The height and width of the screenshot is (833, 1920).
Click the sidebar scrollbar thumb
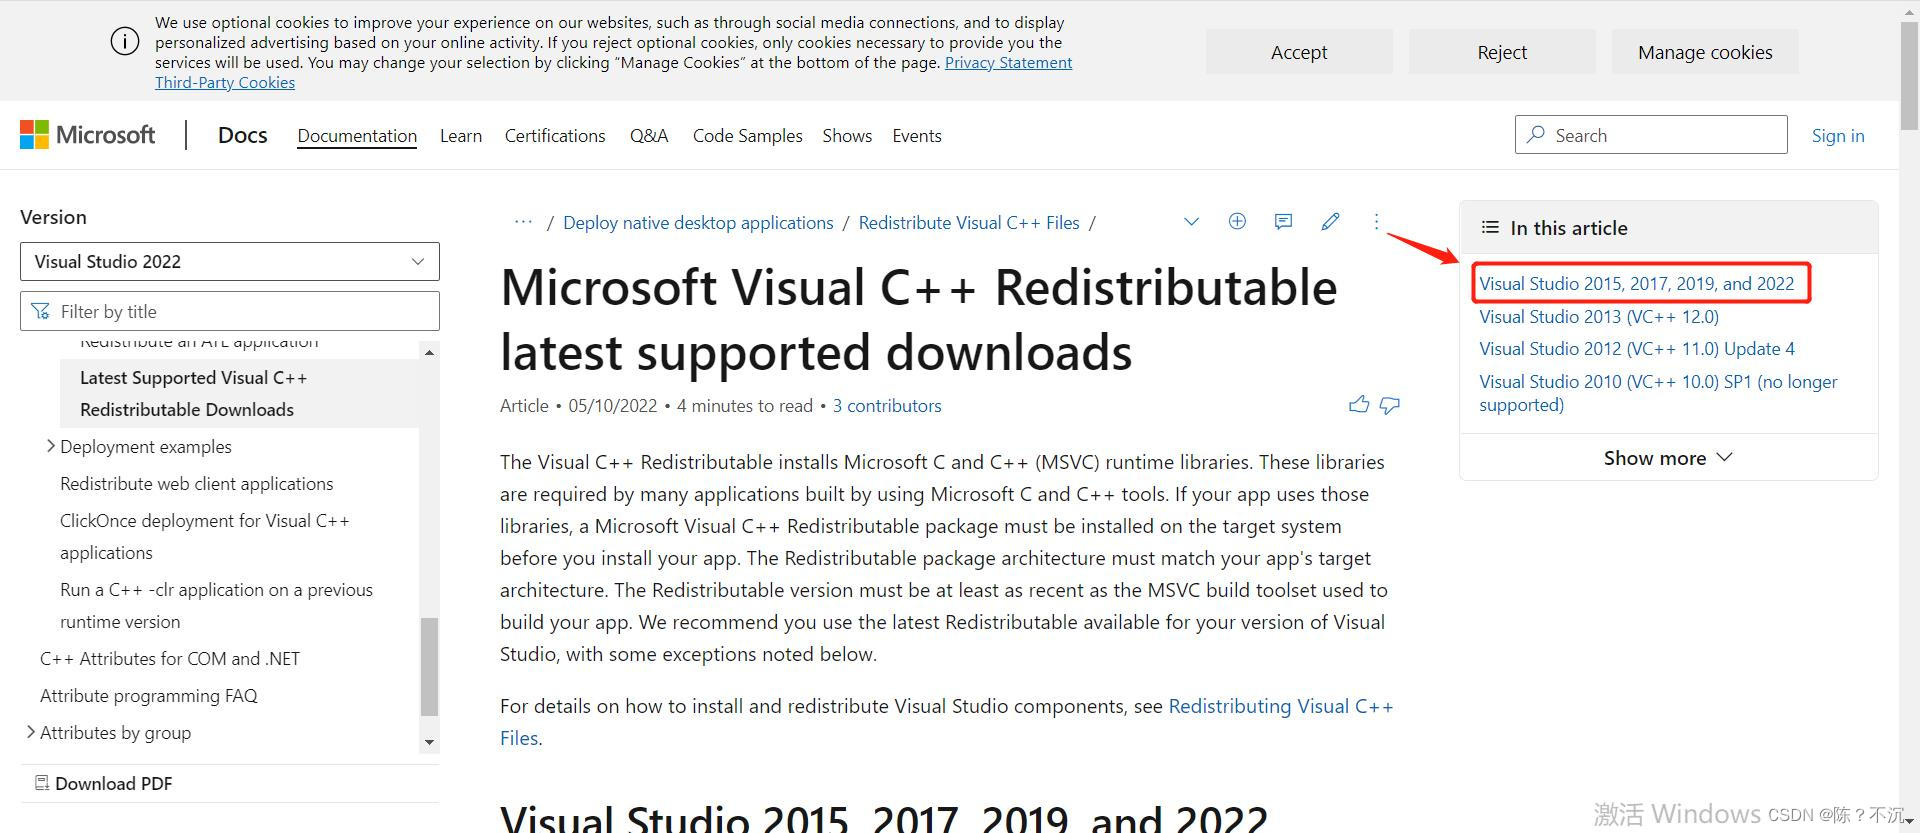point(429,667)
